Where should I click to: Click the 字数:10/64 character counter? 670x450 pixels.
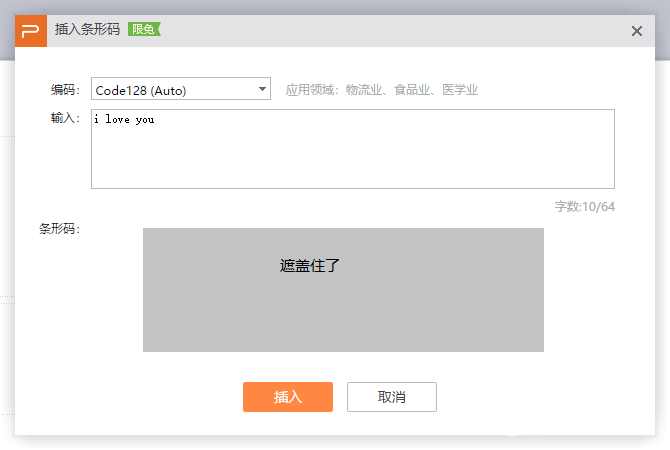click(584, 207)
